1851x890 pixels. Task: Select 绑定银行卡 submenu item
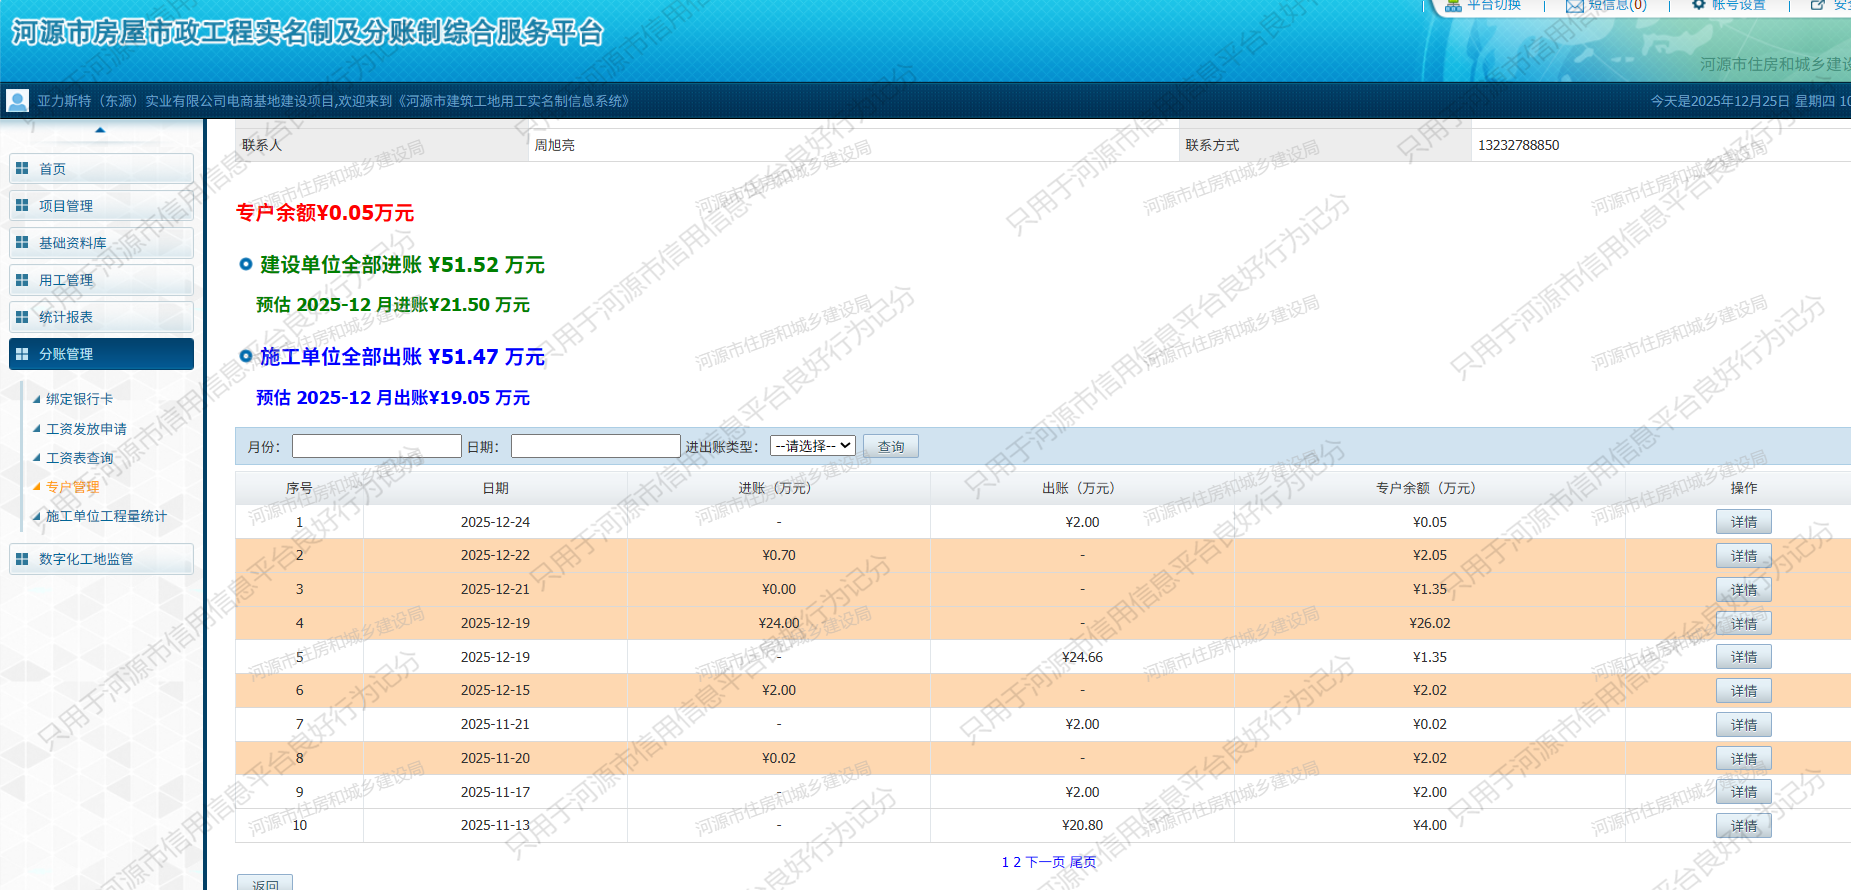click(79, 399)
